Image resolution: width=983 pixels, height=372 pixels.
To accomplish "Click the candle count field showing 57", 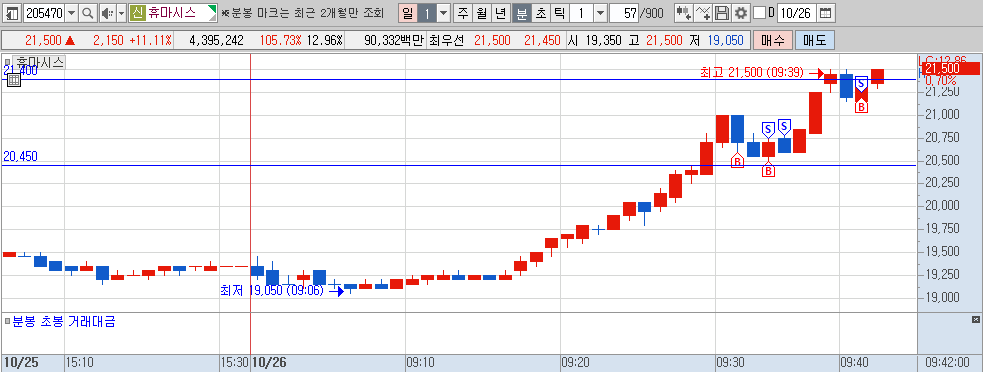I will click(624, 13).
